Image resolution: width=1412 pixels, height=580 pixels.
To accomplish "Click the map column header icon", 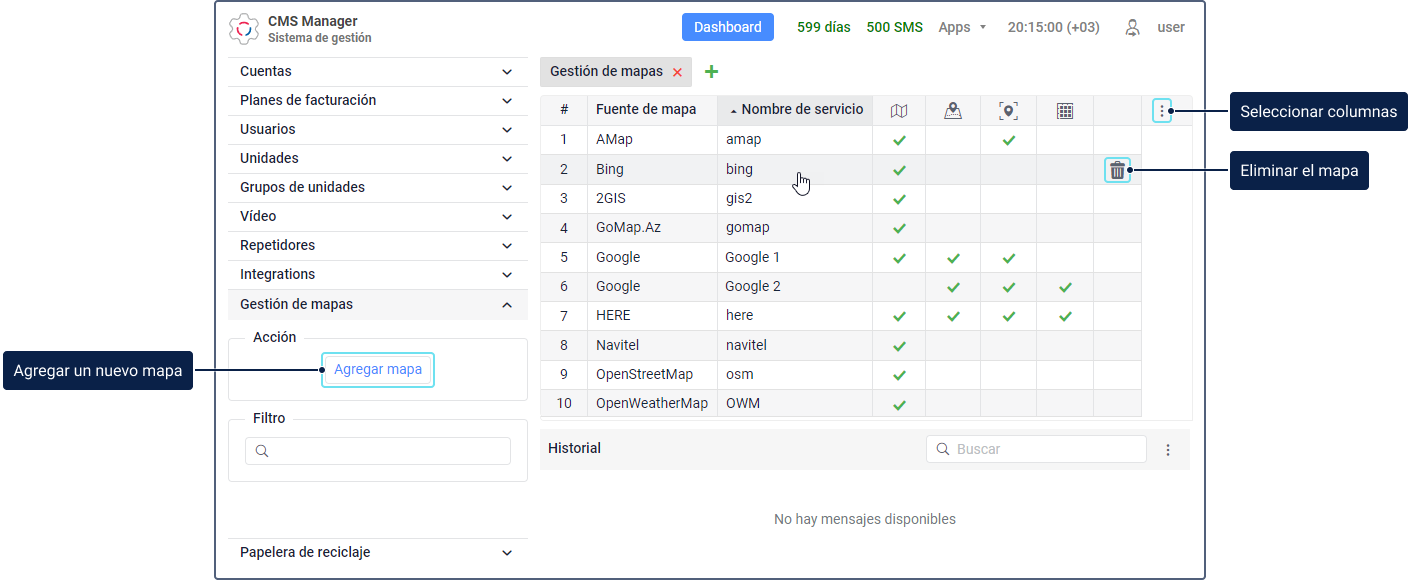I will [x=899, y=110].
